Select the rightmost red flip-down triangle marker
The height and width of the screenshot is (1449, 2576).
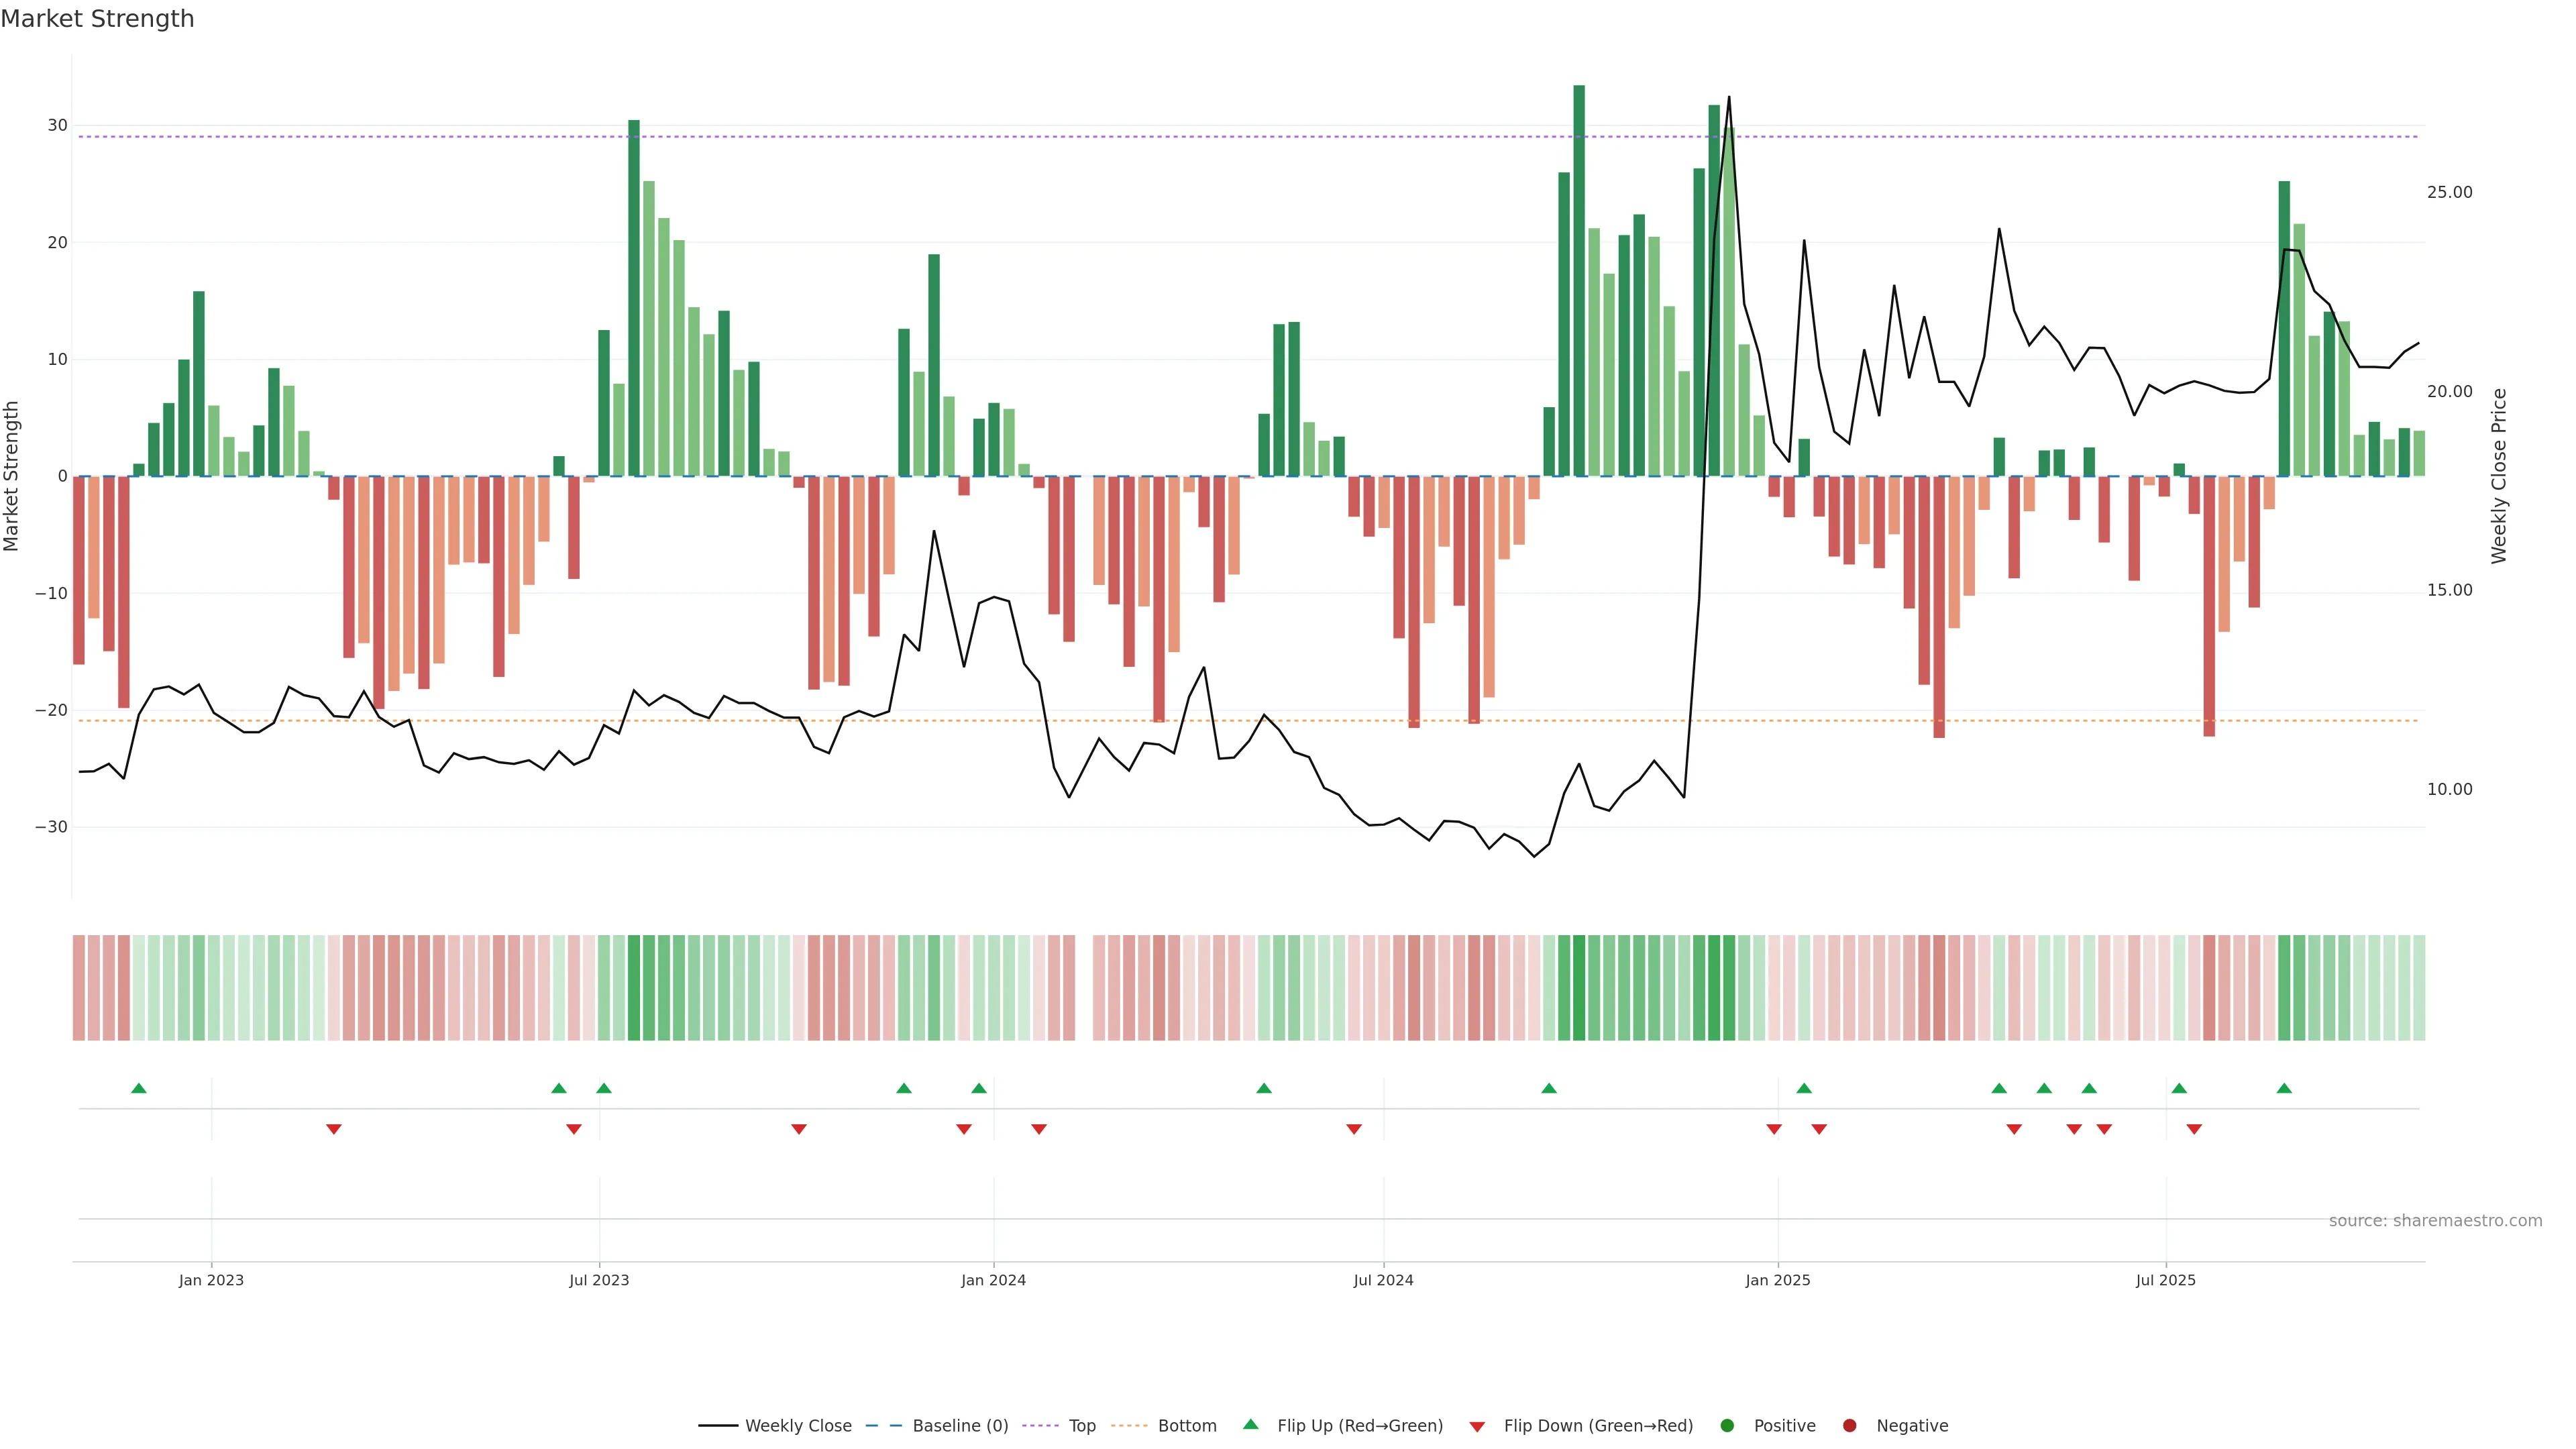point(2194,1129)
